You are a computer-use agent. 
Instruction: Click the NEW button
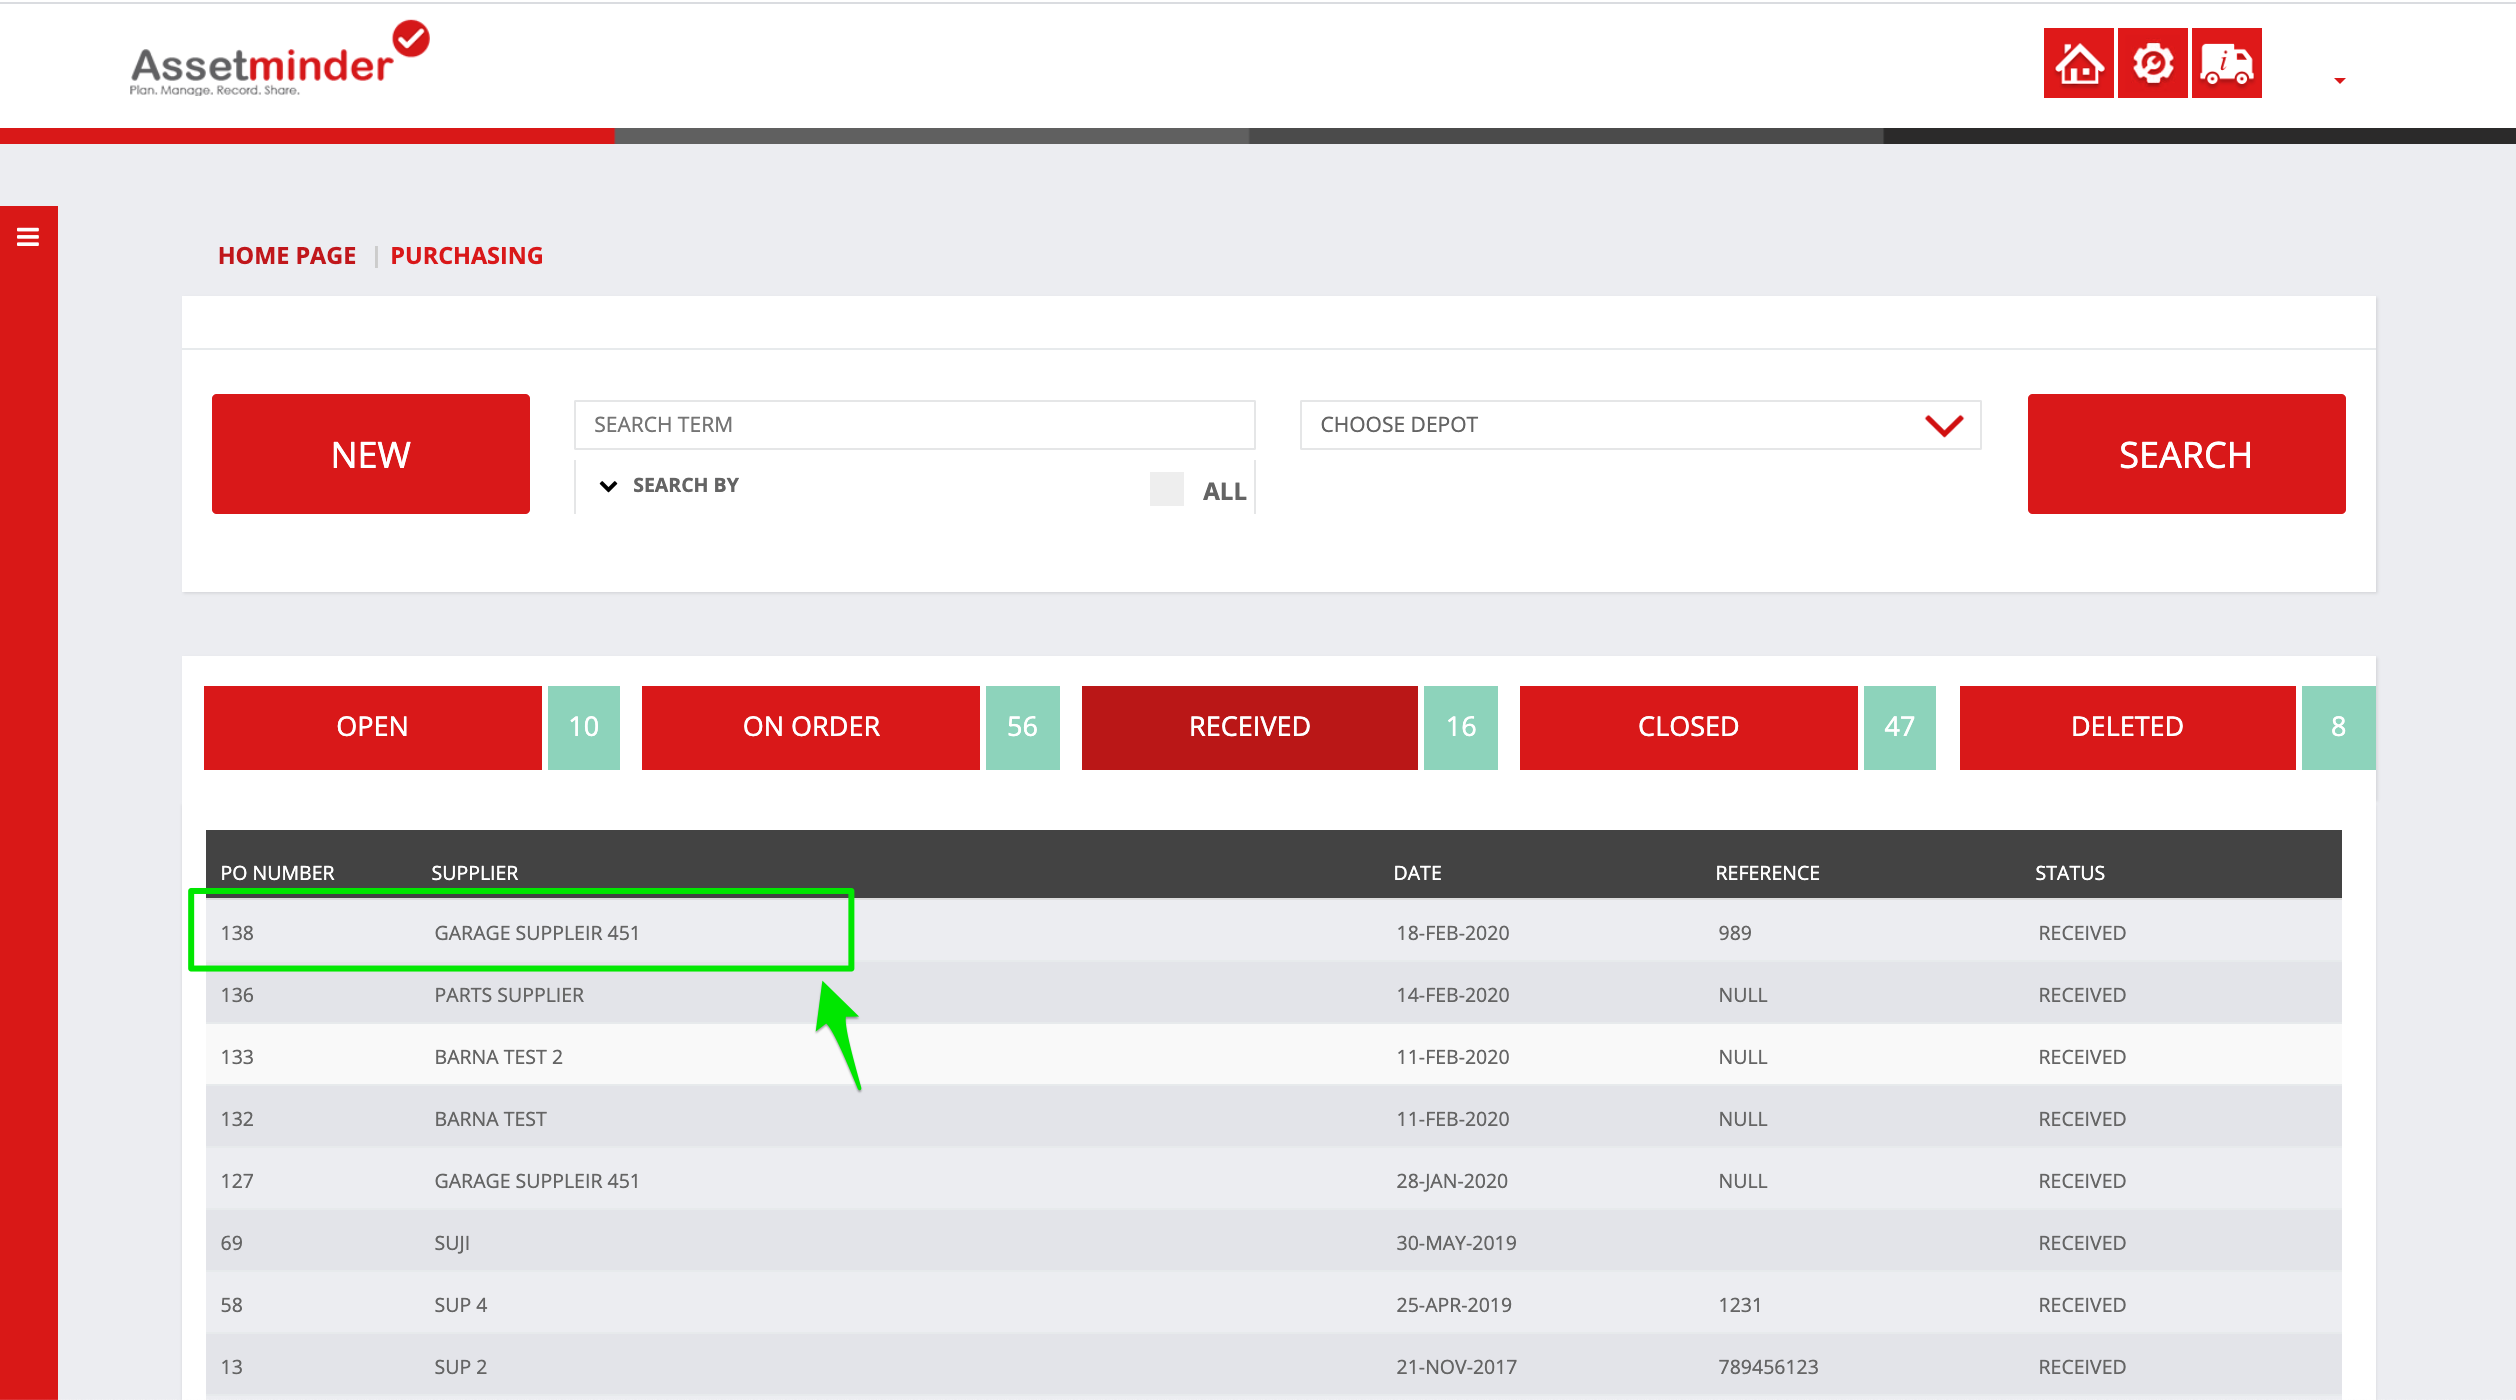point(371,454)
